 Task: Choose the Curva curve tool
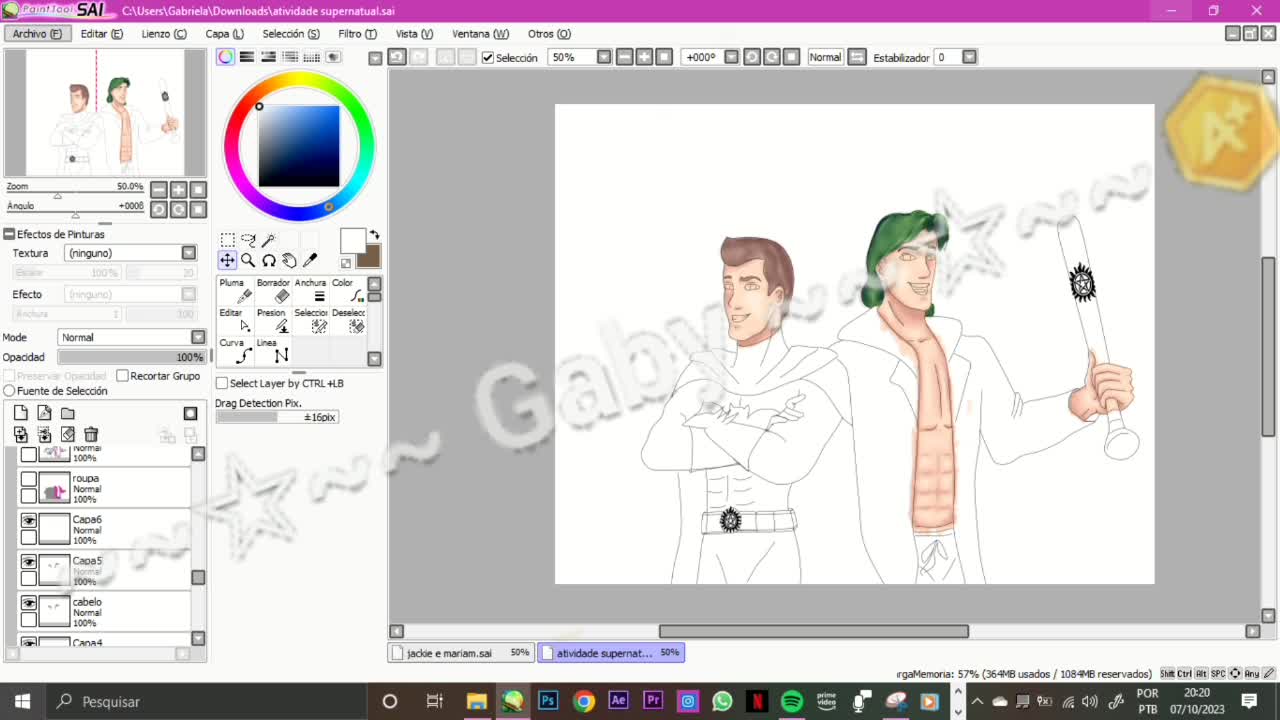(236, 351)
